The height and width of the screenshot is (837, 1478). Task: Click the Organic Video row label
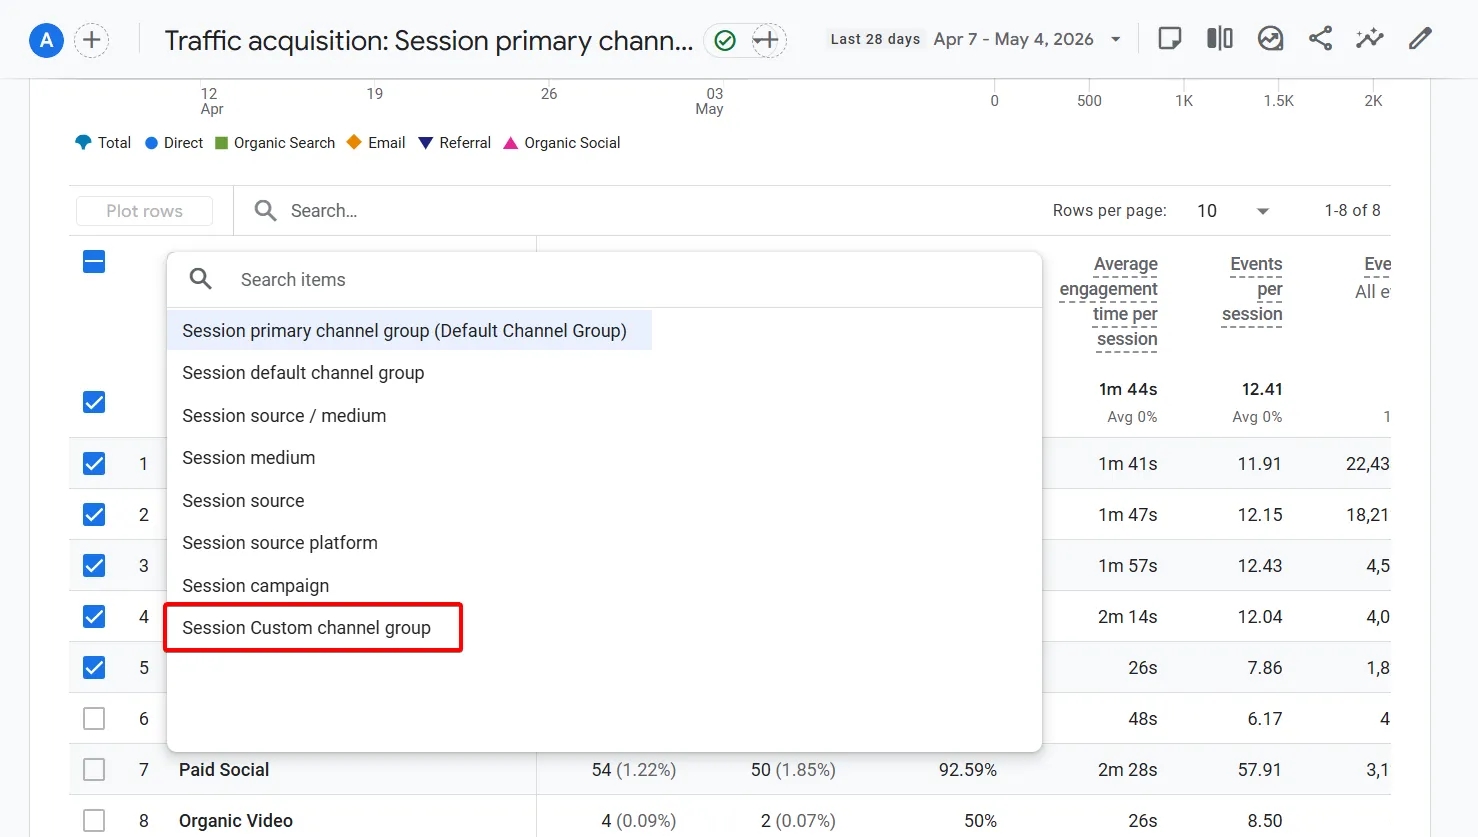(236, 820)
